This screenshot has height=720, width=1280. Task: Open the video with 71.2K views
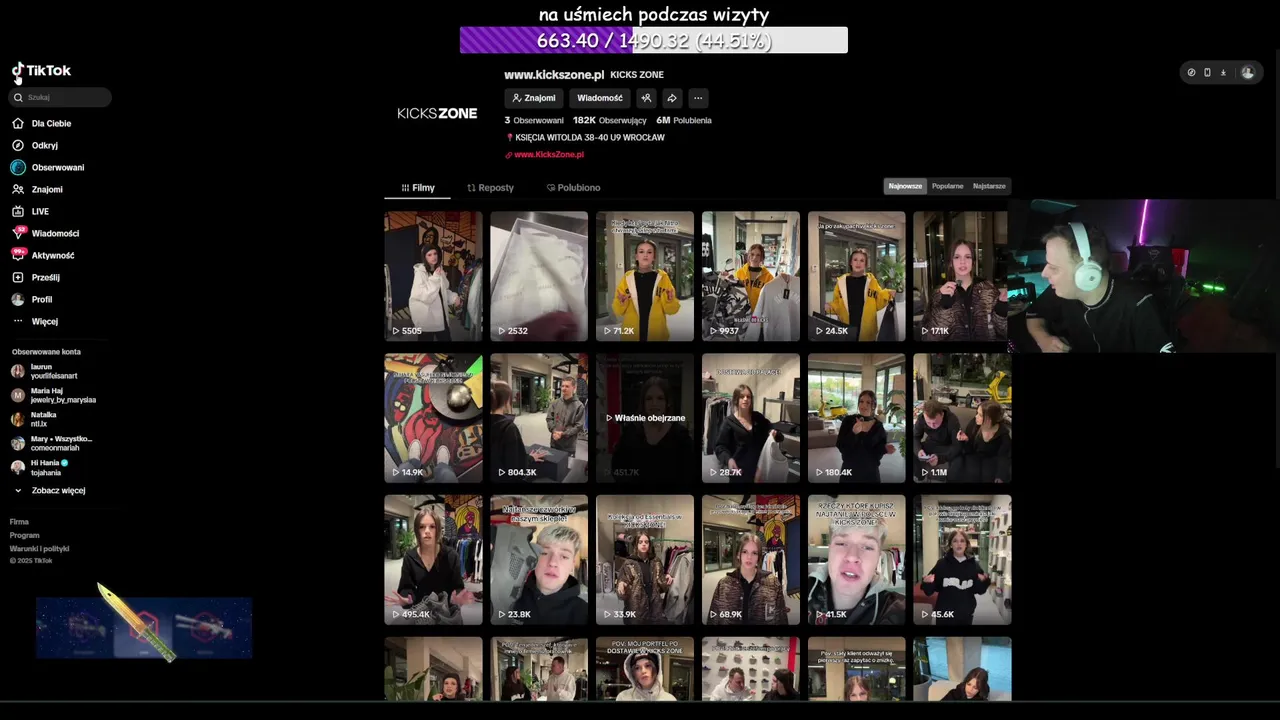[x=645, y=276]
